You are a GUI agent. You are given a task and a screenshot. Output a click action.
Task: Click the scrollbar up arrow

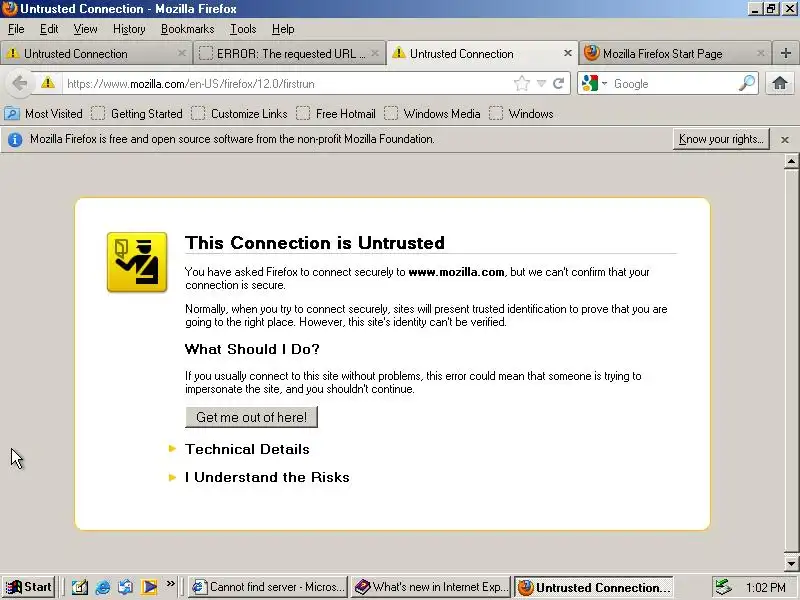[x=791, y=161]
